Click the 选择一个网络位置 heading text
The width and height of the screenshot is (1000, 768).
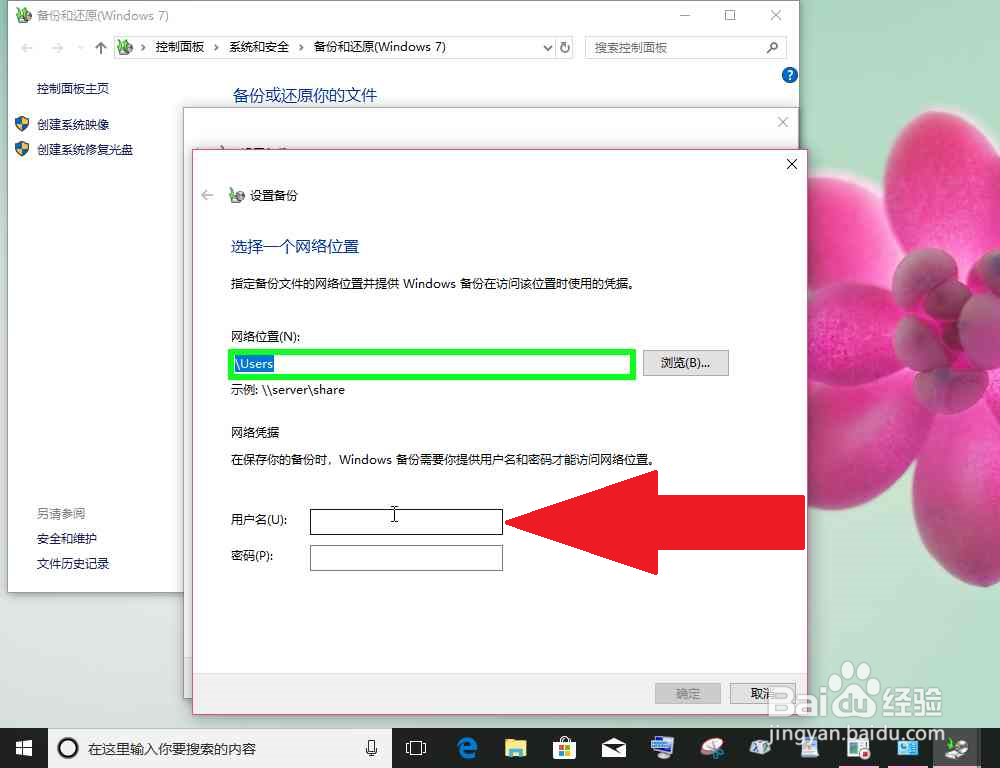[295, 247]
